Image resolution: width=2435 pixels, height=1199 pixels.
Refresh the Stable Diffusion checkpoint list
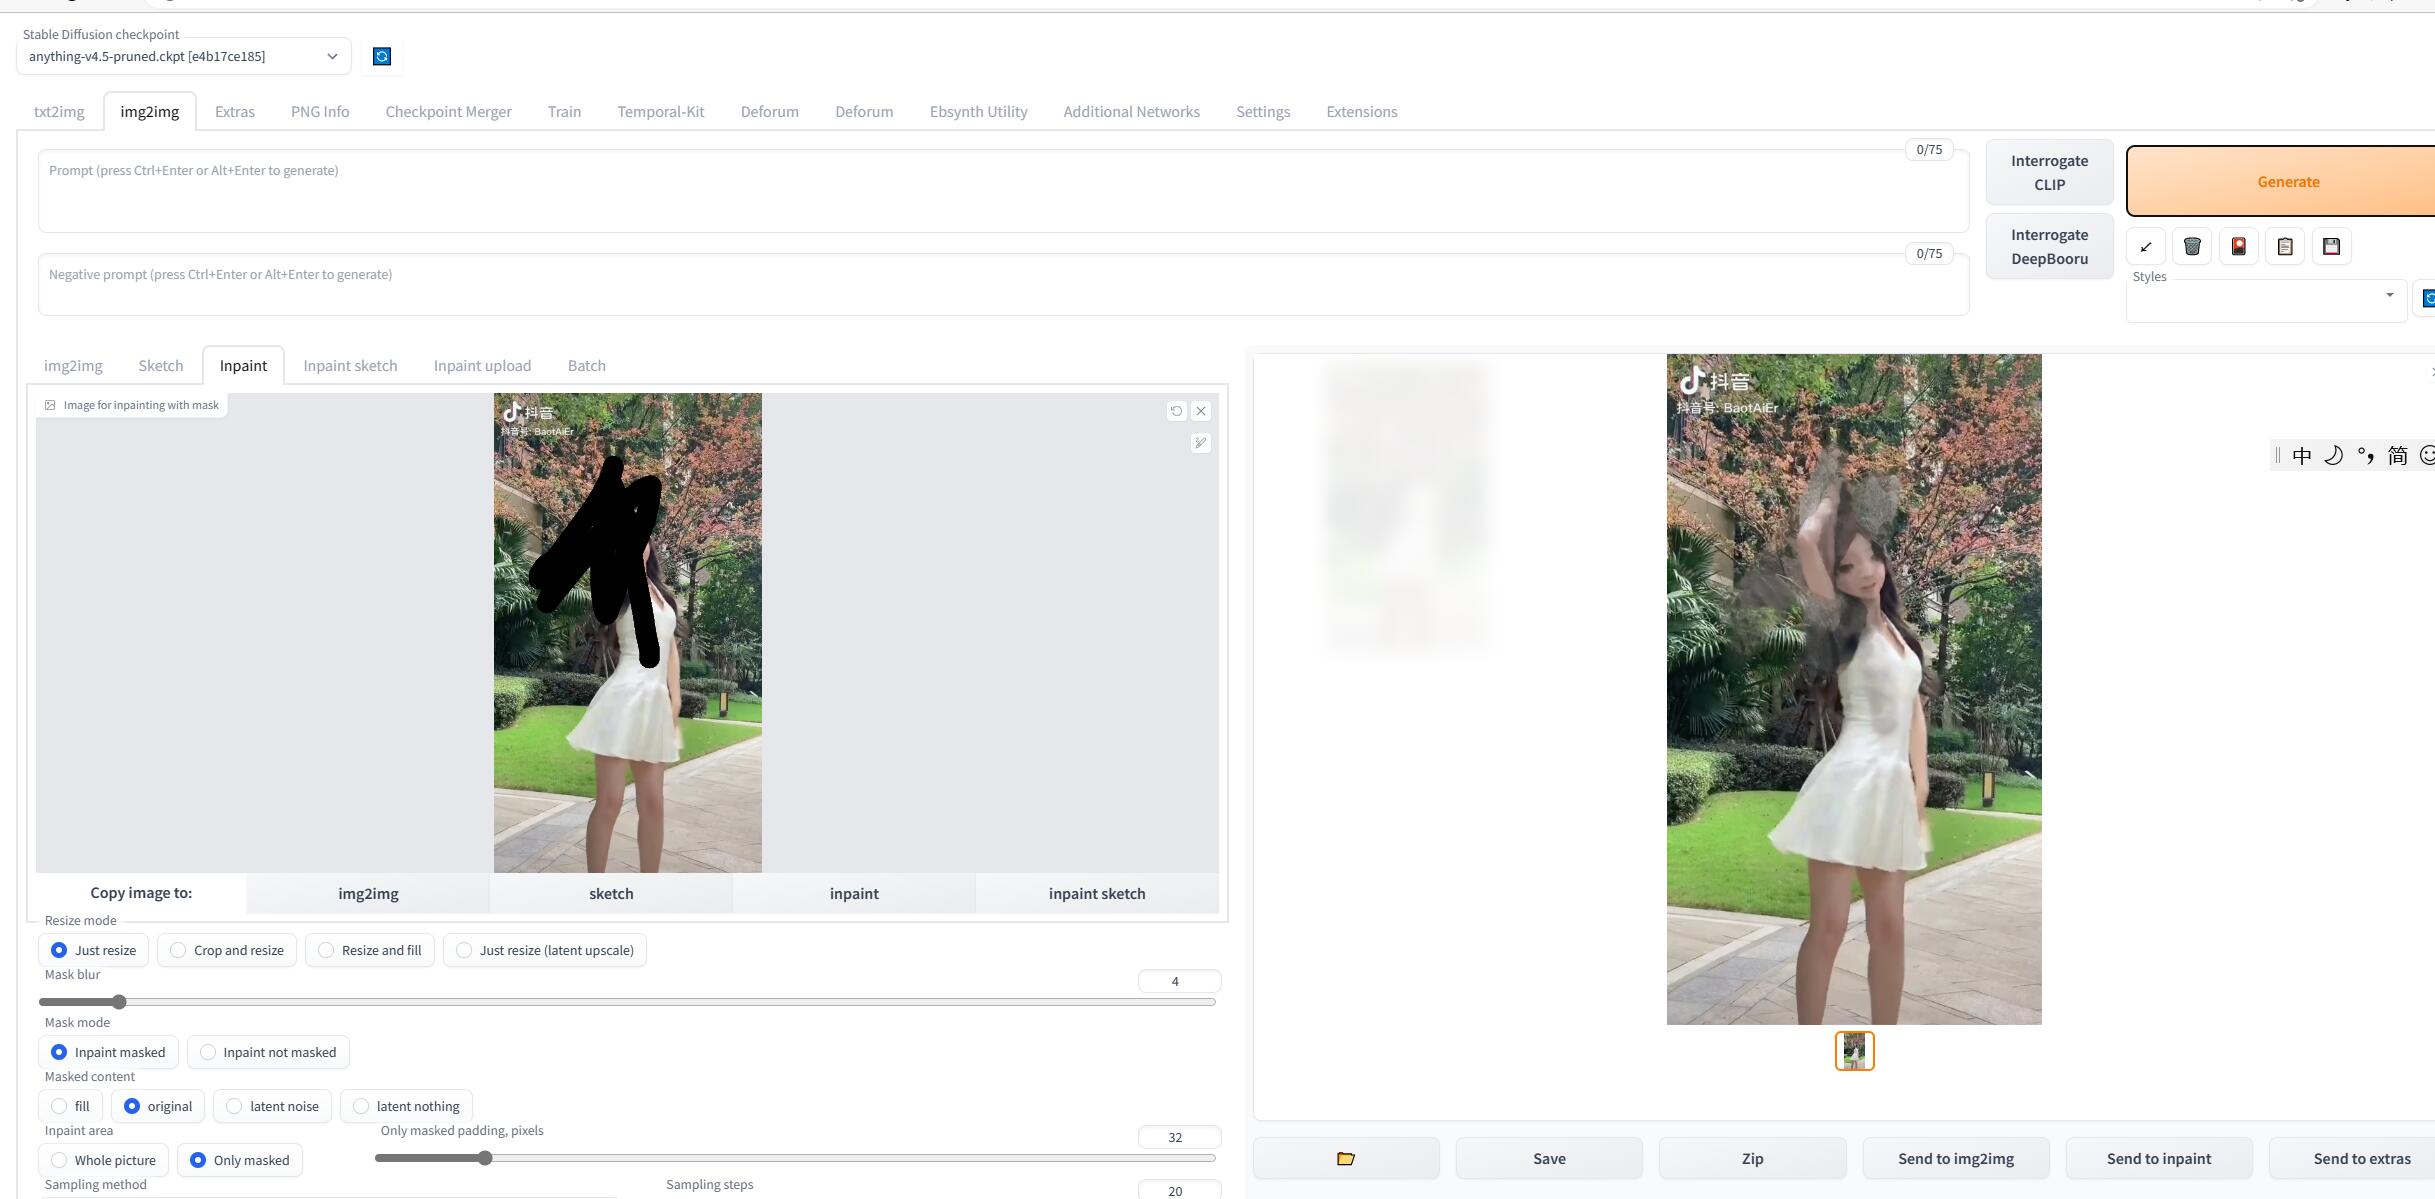click(382, 56)
